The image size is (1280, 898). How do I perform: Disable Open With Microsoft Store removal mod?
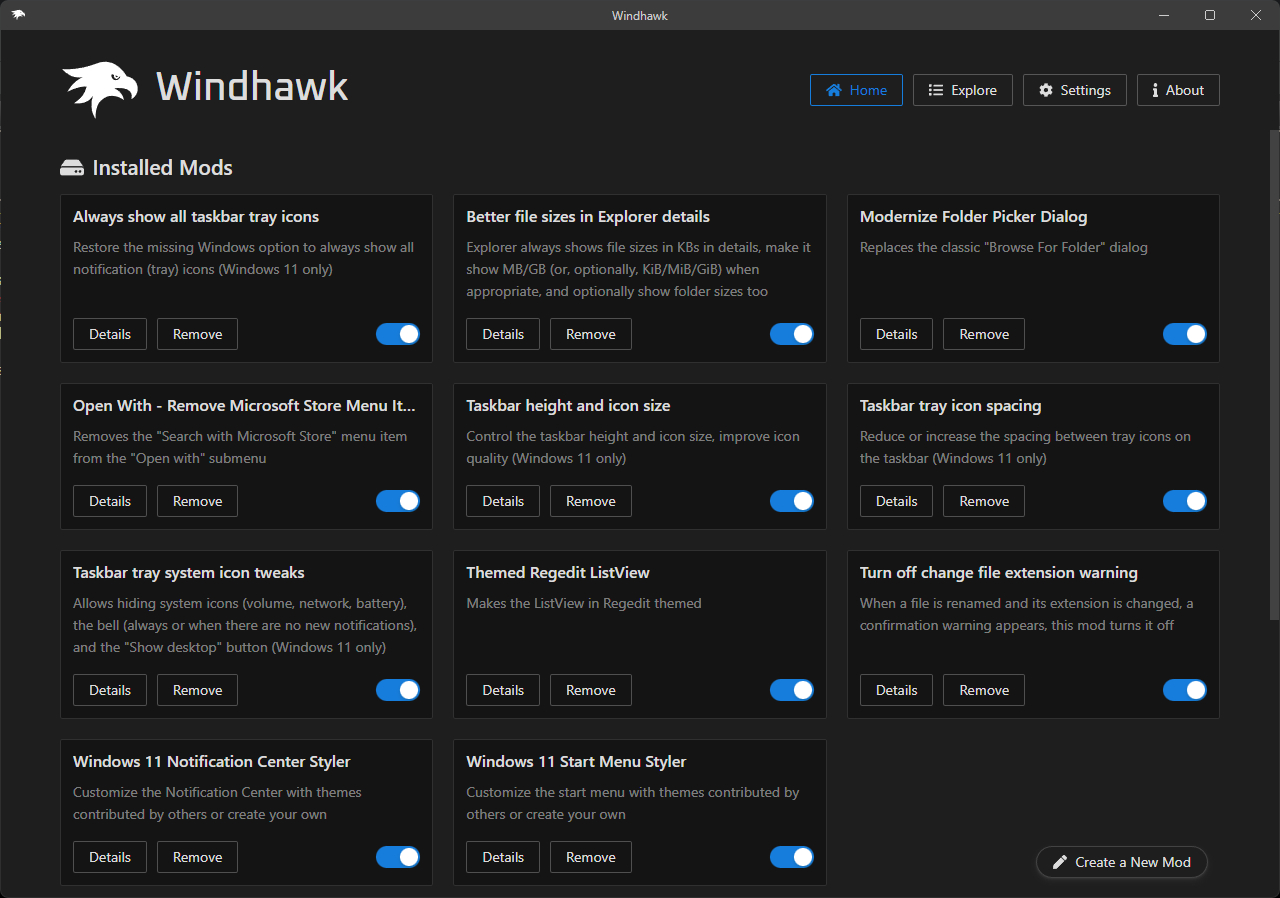[x=398, y=501]
